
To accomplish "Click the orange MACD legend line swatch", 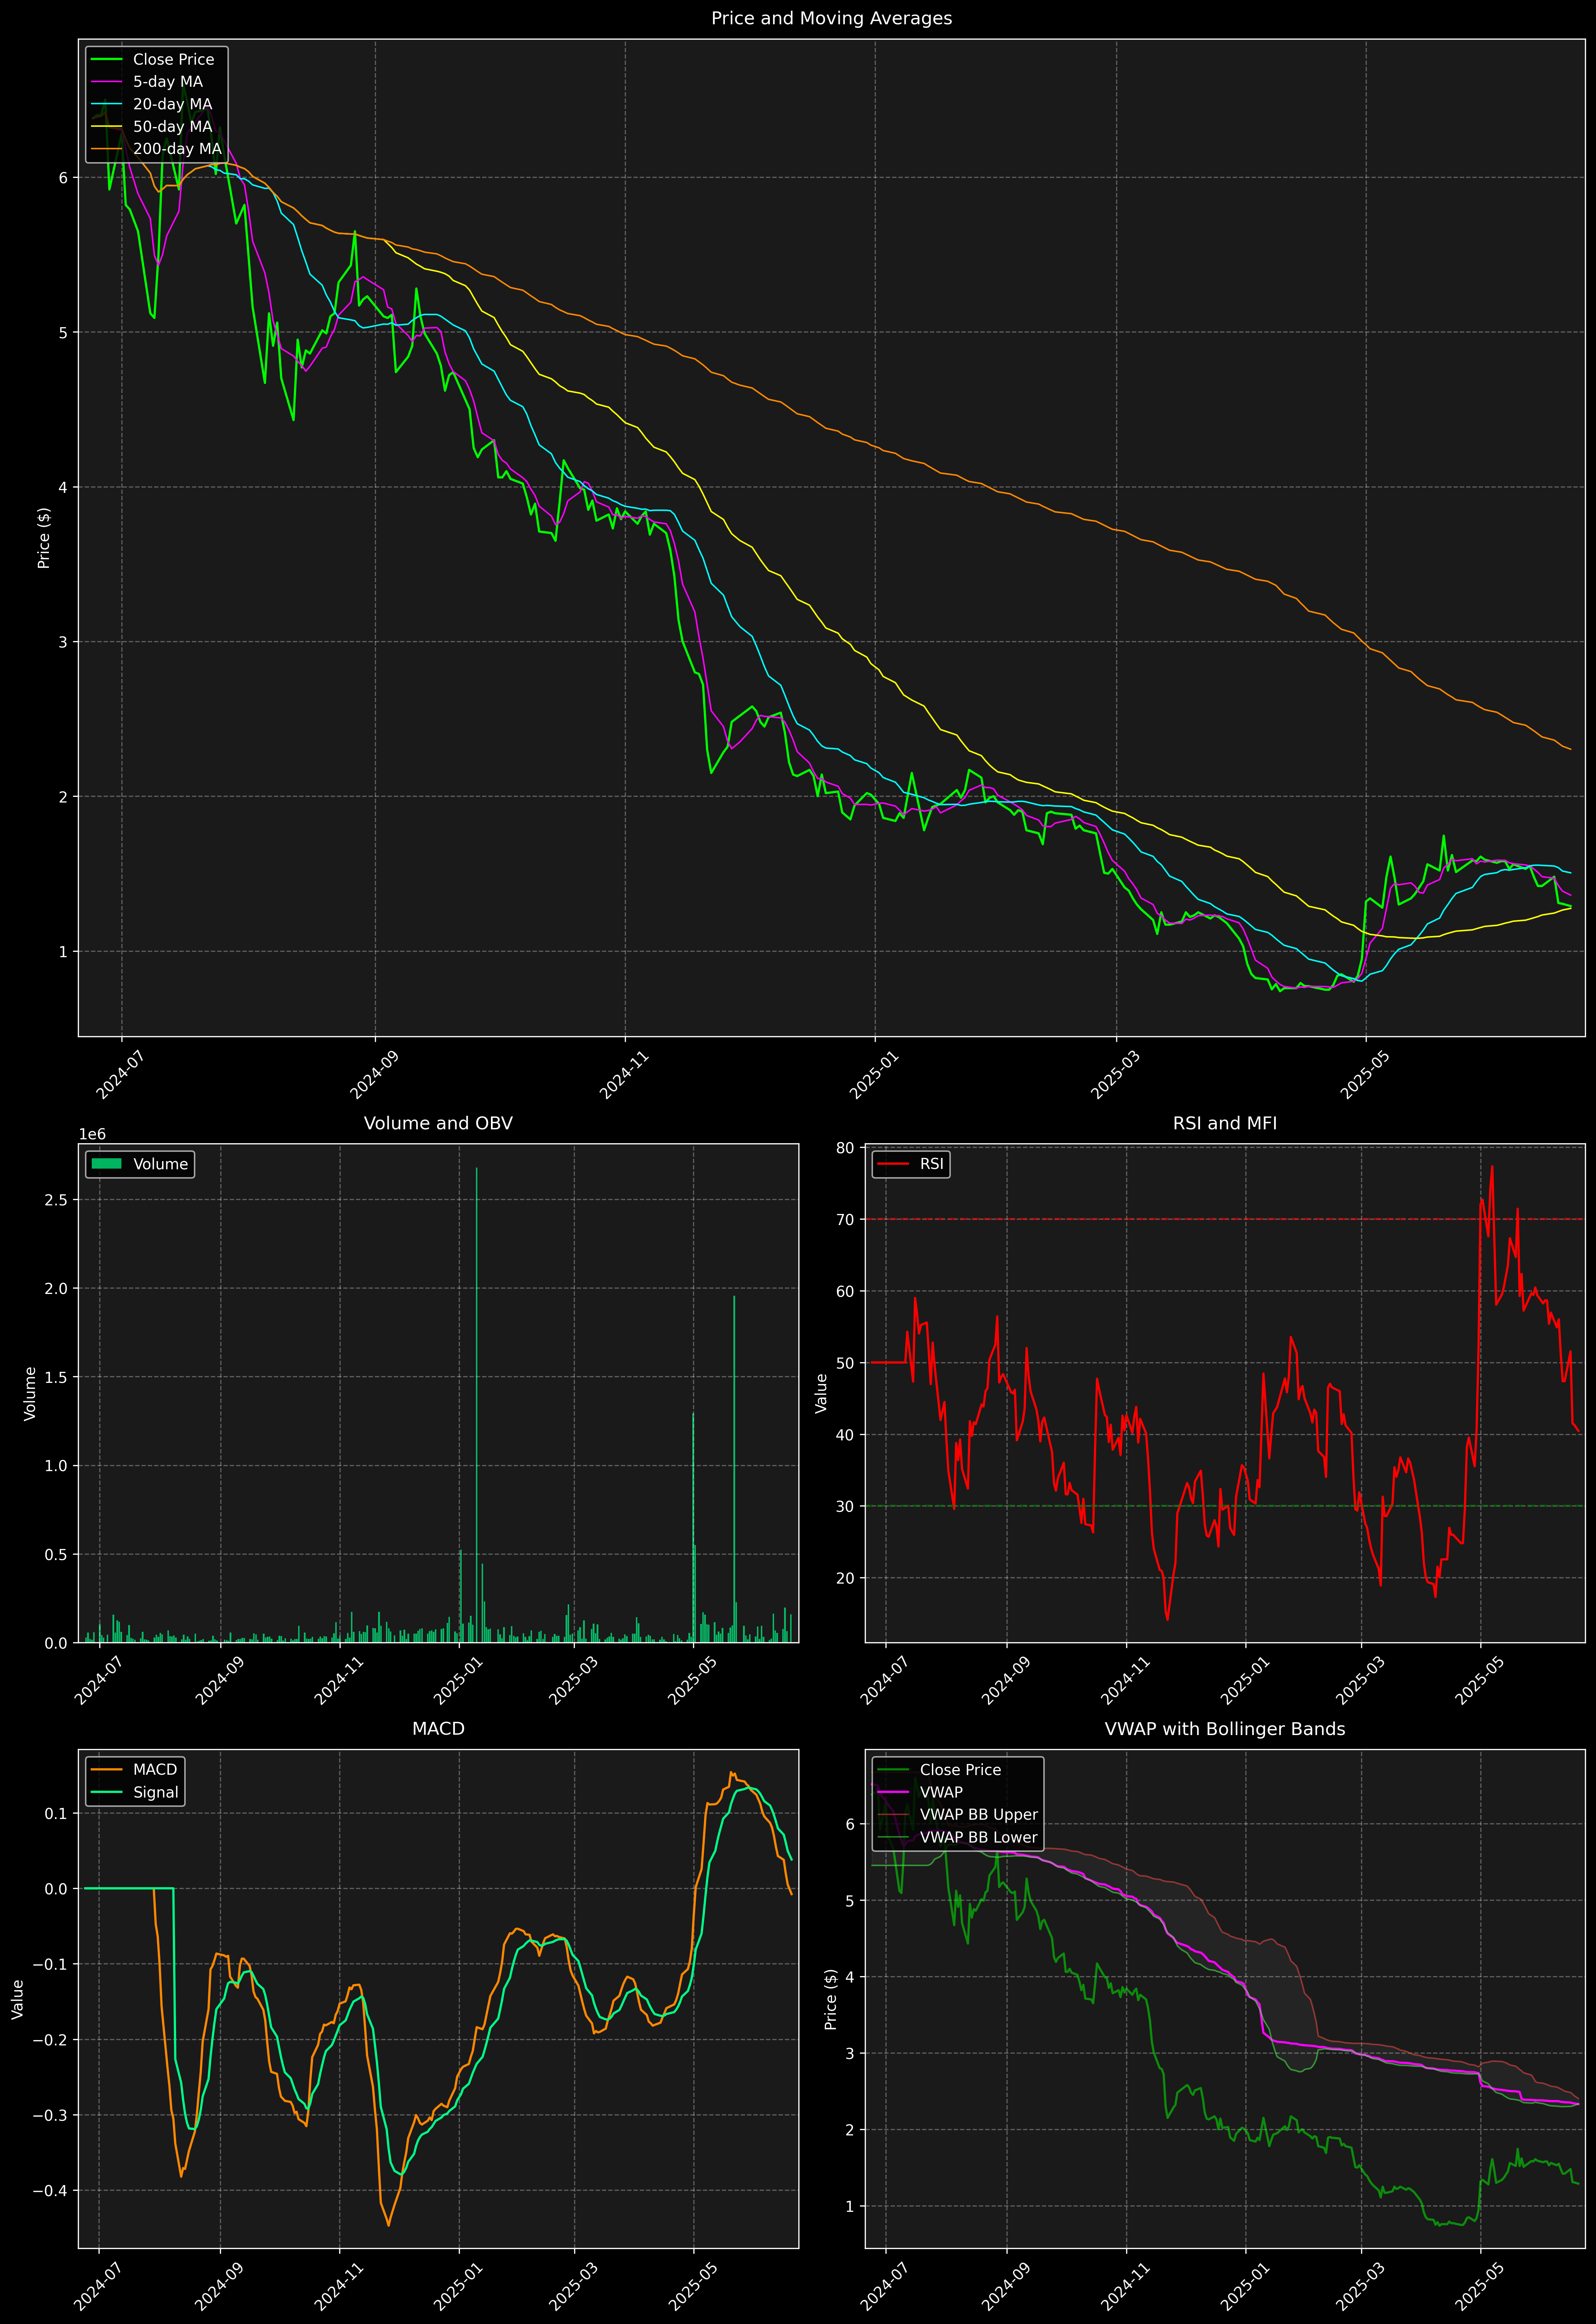I will coord(106,1770).
